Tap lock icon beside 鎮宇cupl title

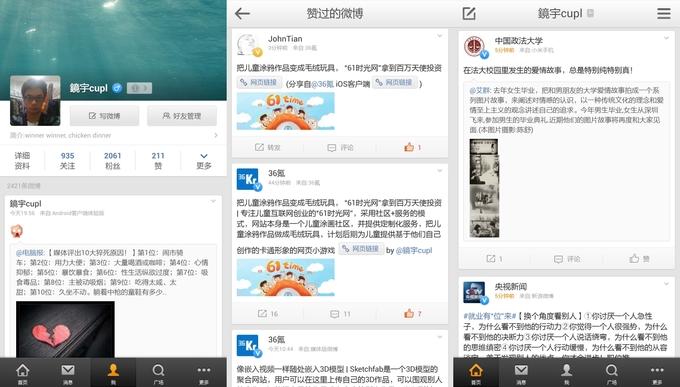[590, 13]
